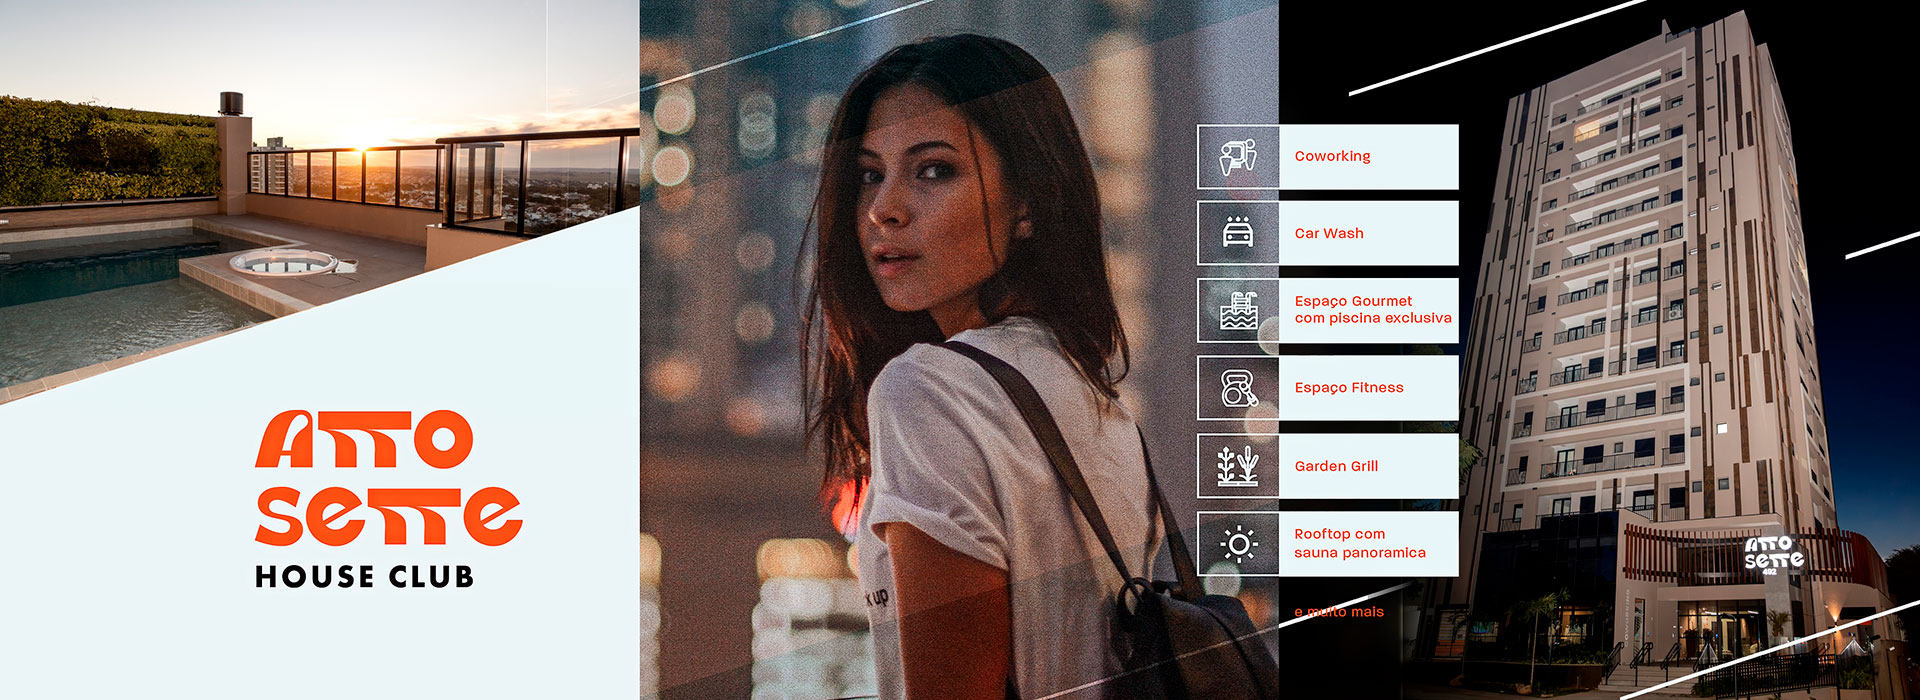
Task: Click the round jacuzzi on rooftop
Action: coord(285,262)
